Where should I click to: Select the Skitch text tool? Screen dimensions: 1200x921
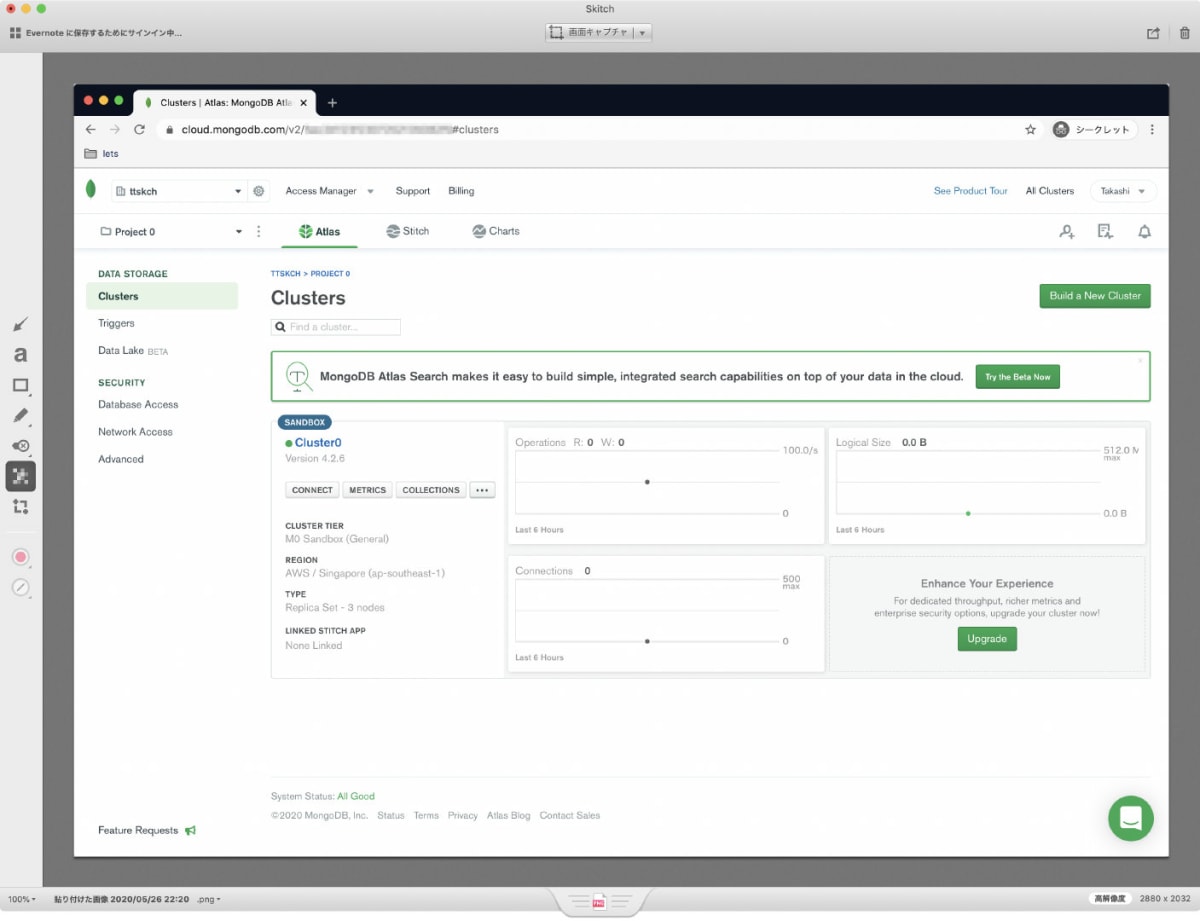20,354
